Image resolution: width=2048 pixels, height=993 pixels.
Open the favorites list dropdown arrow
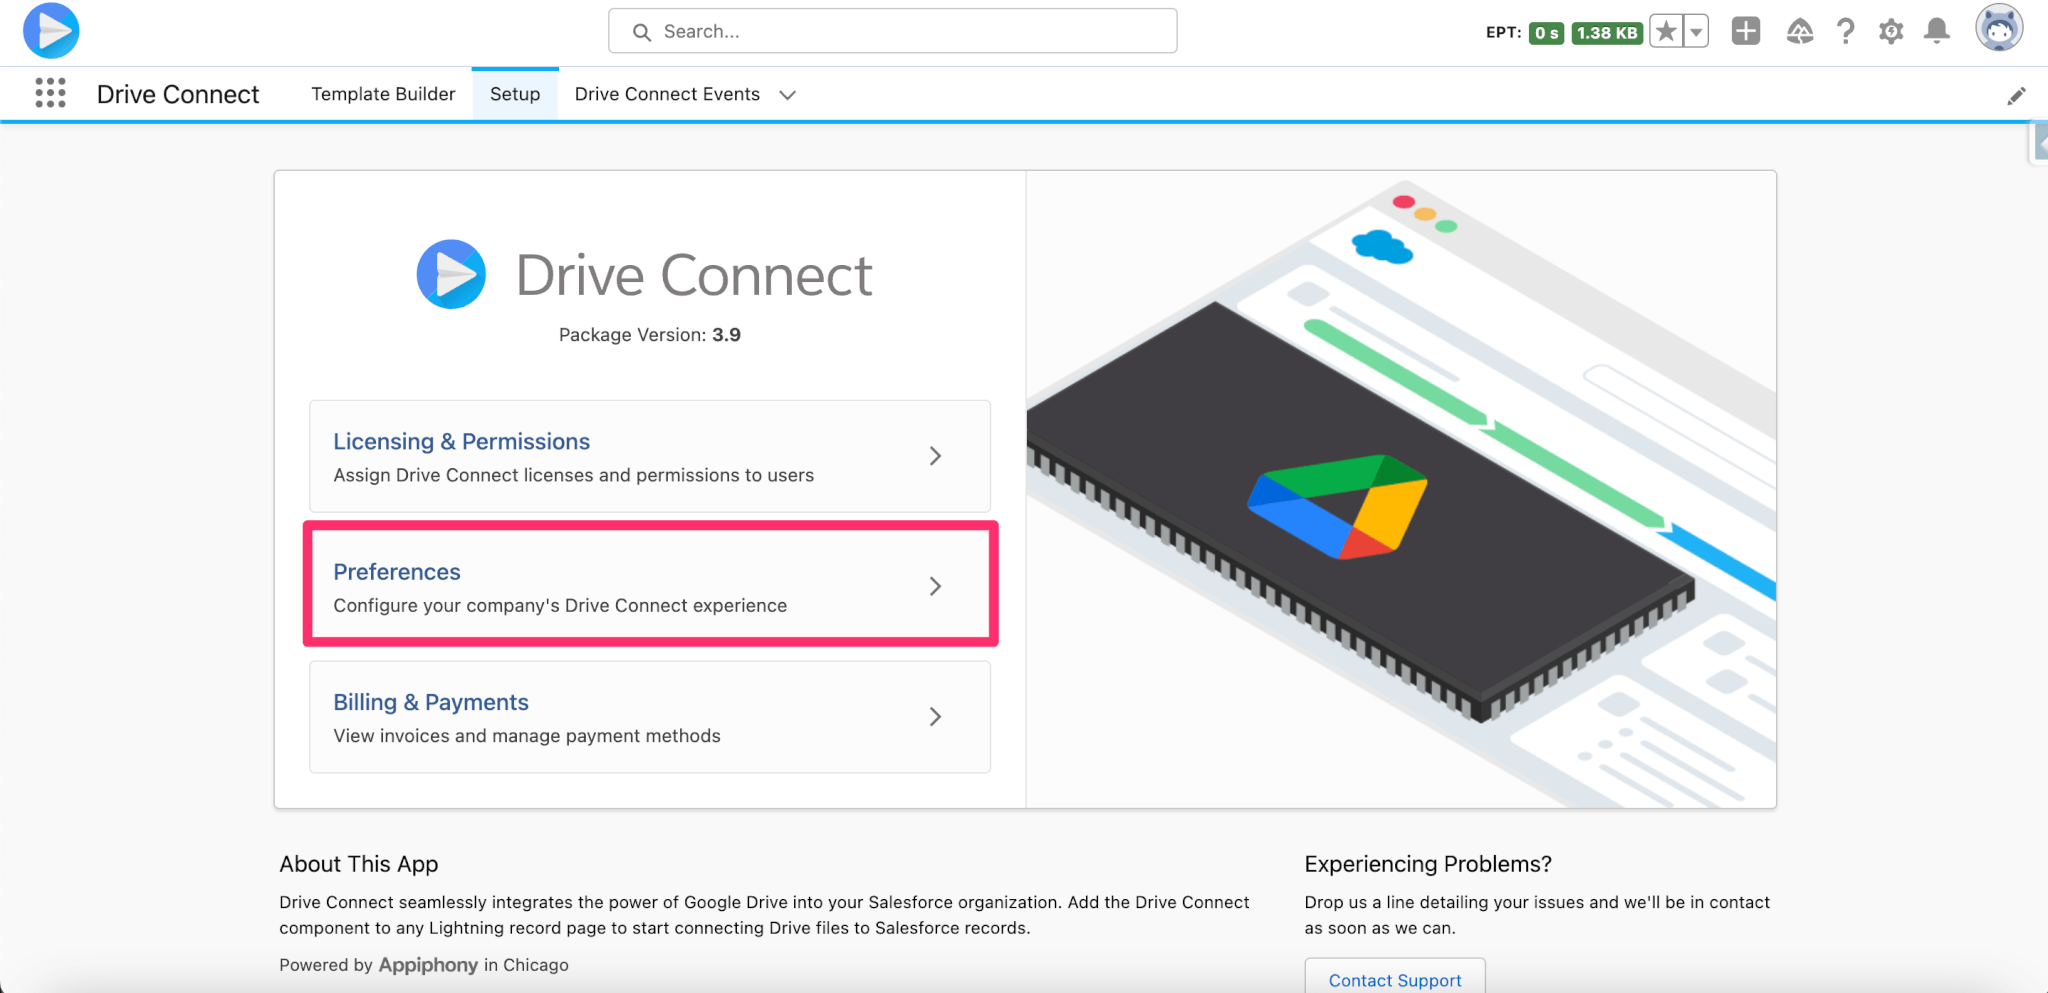click(x=1696, y=32)
